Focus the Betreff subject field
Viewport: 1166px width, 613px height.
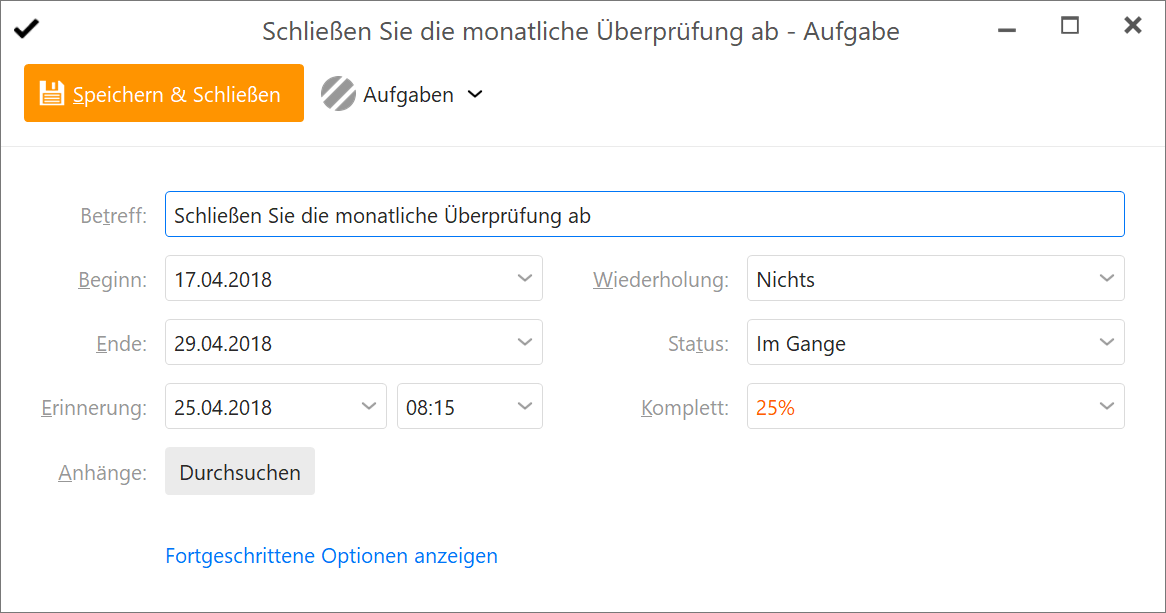(x=645, y=214)
